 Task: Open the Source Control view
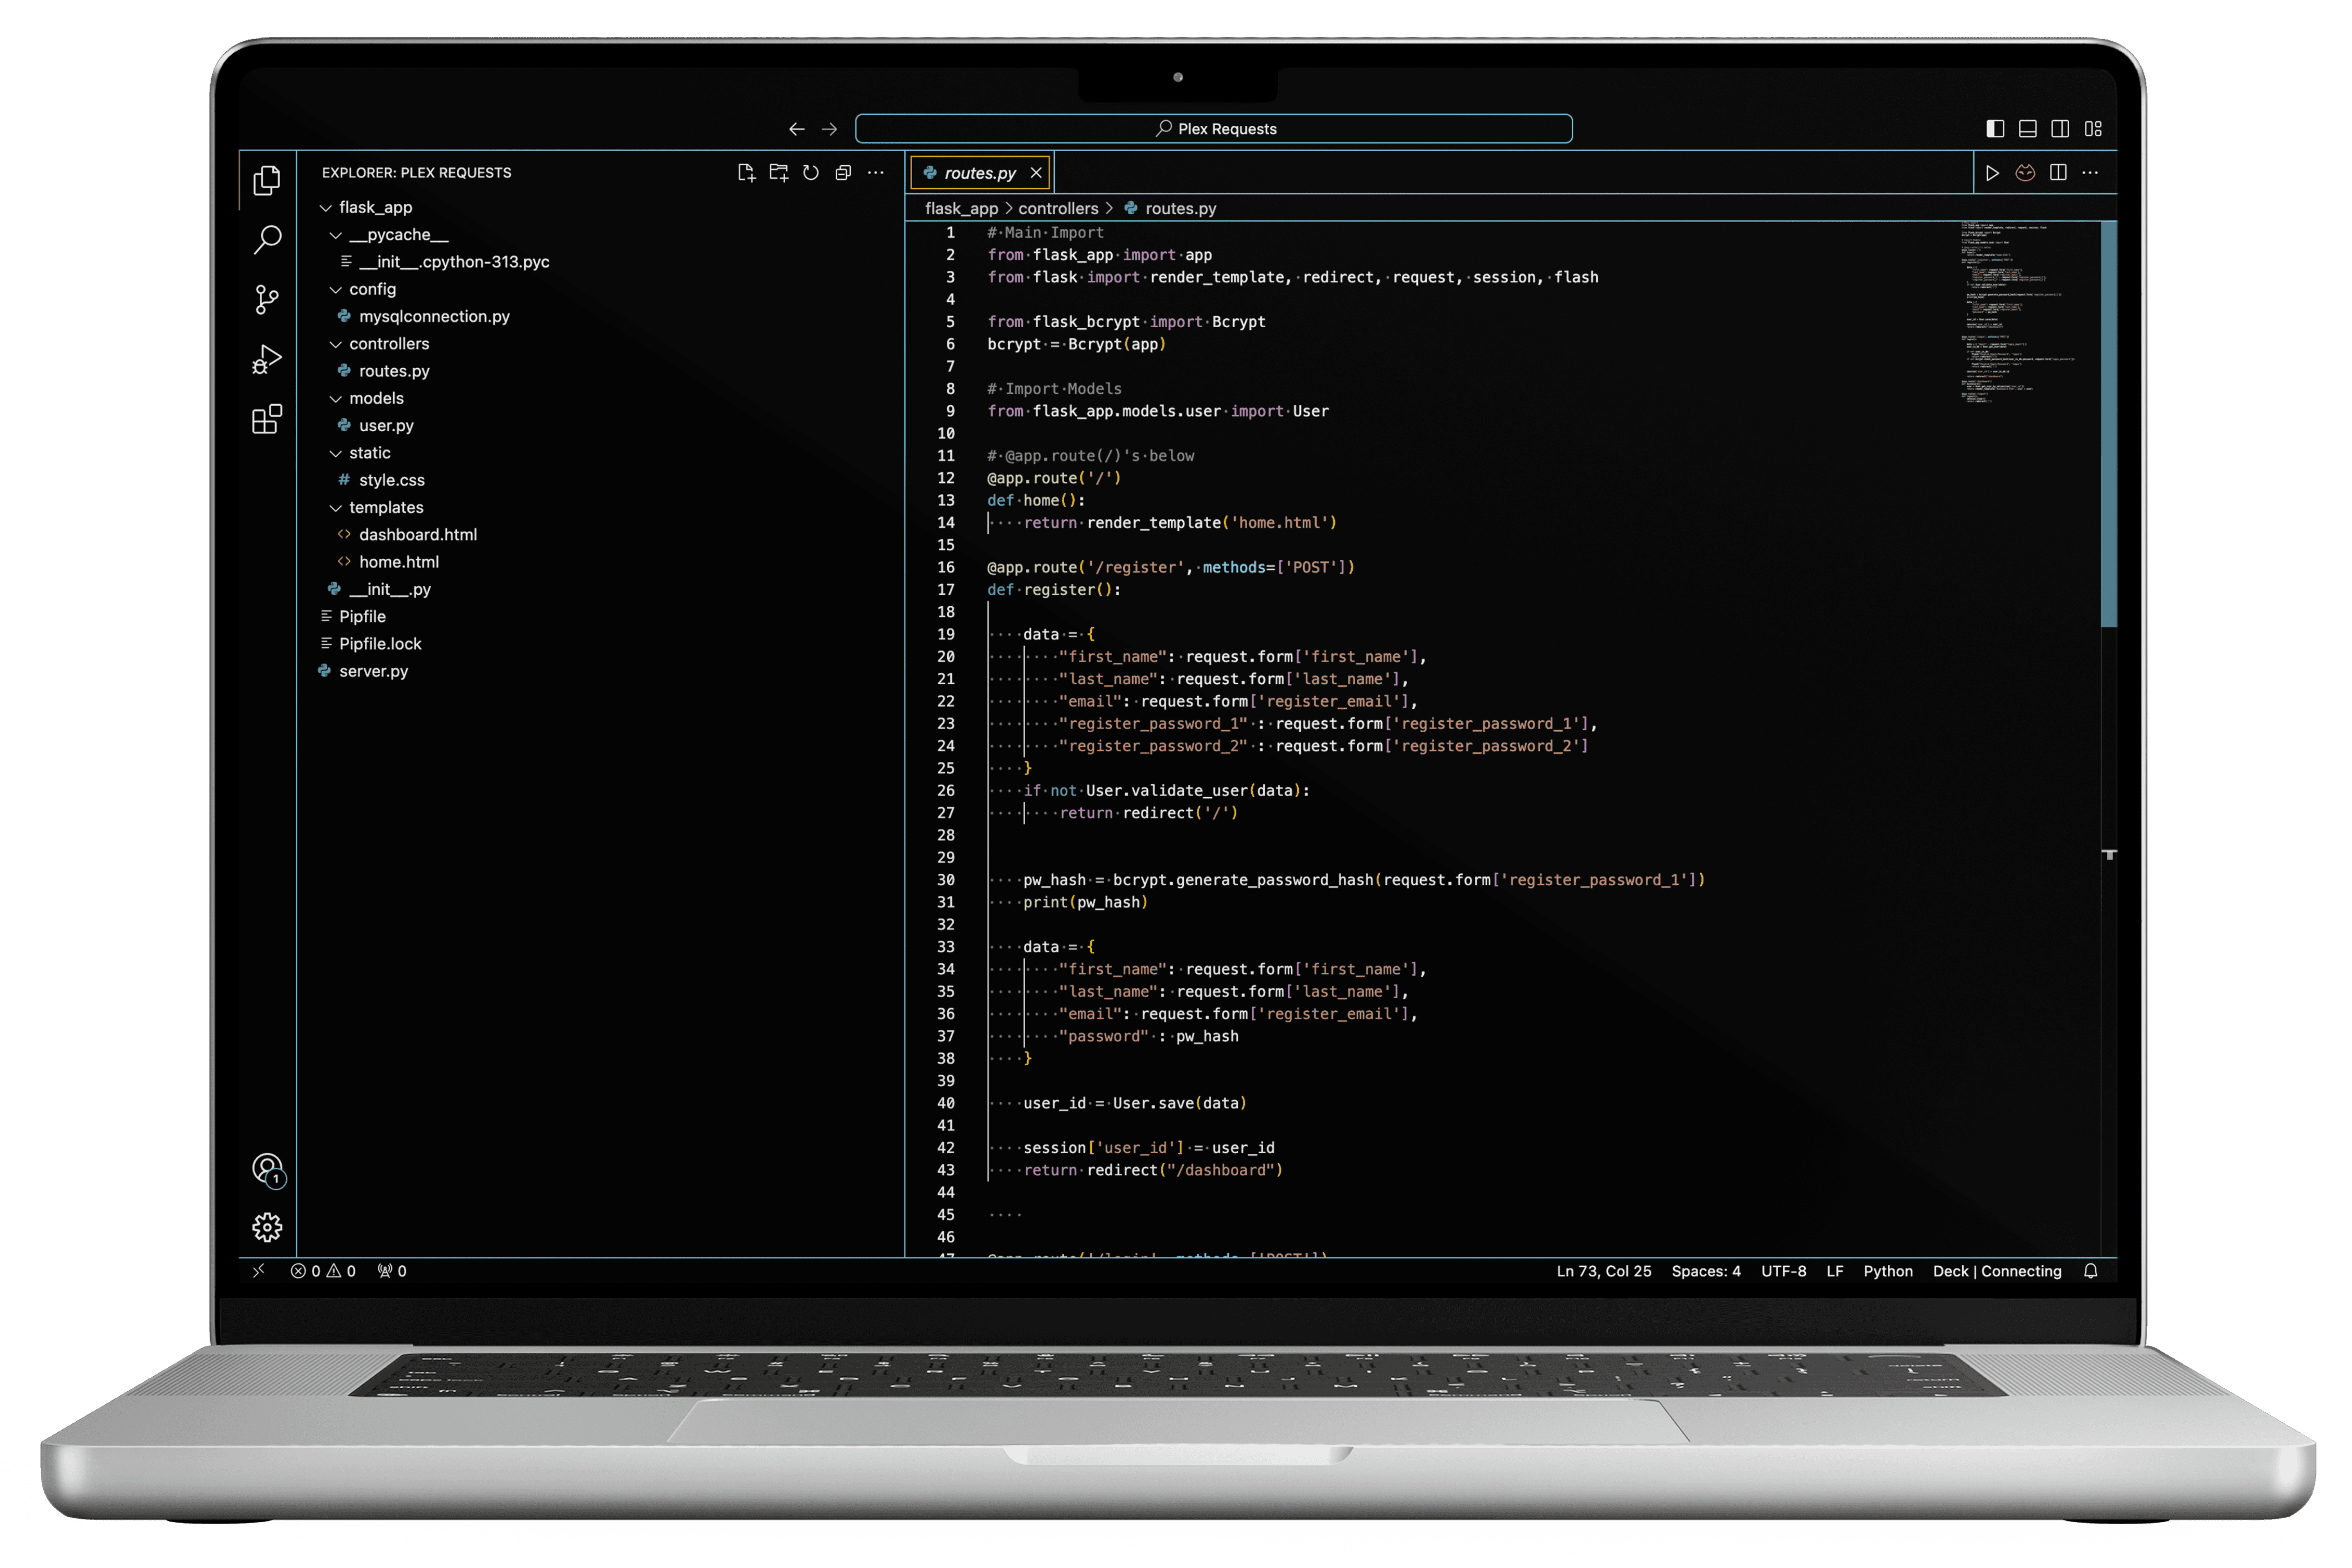(x=267, y=299)
